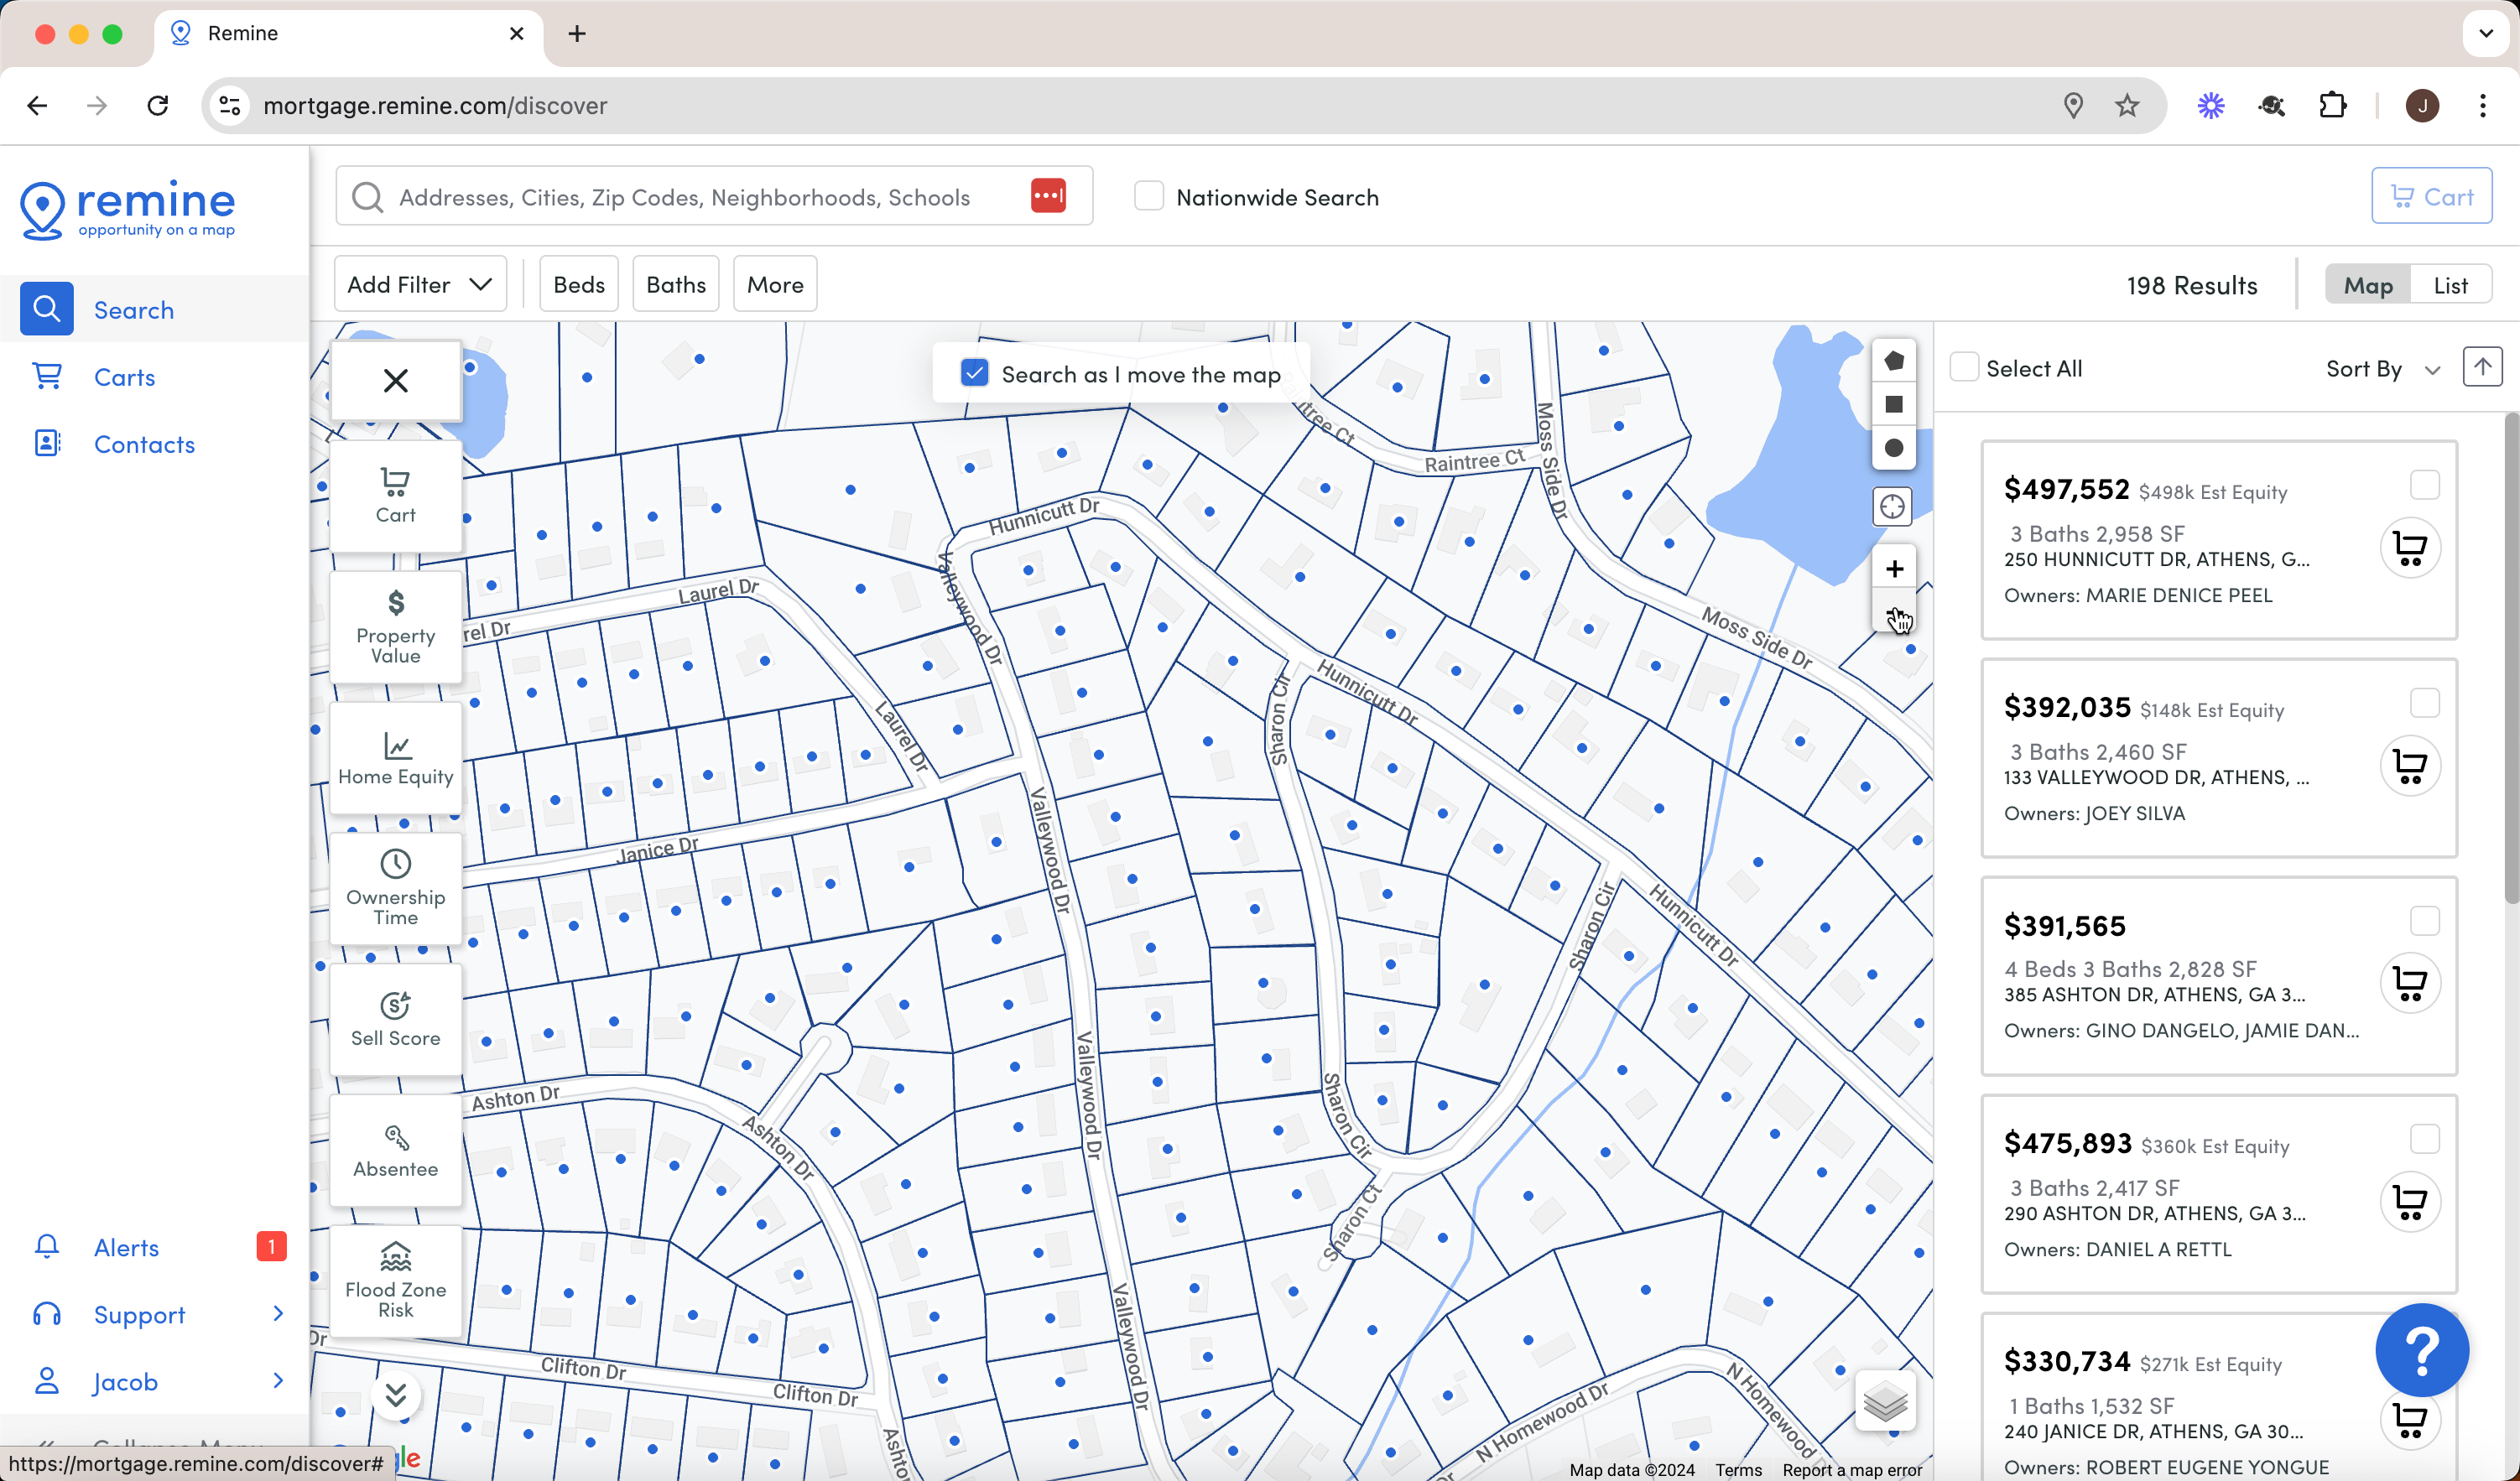Toggle sort direction arrow button
Image resolution: width=2520 pixels, height=1481 pixels.
coord(2482,368)
